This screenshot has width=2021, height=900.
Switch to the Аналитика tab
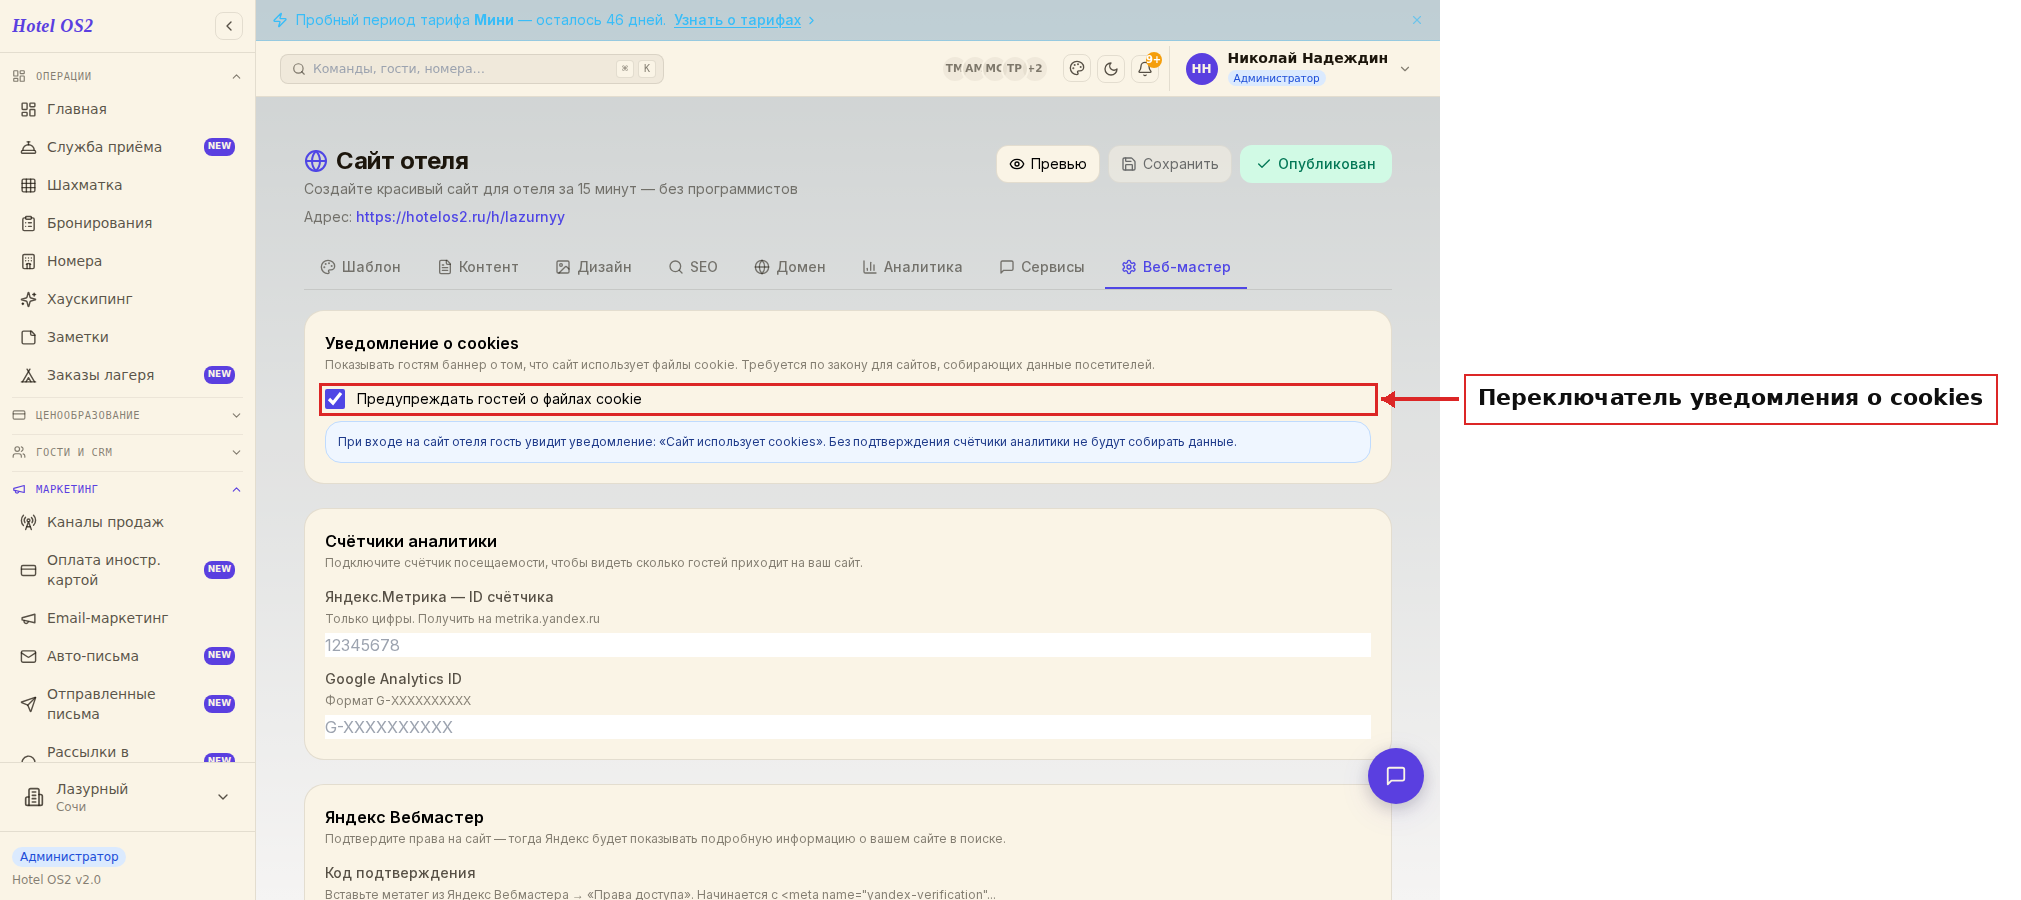[912, 267]
